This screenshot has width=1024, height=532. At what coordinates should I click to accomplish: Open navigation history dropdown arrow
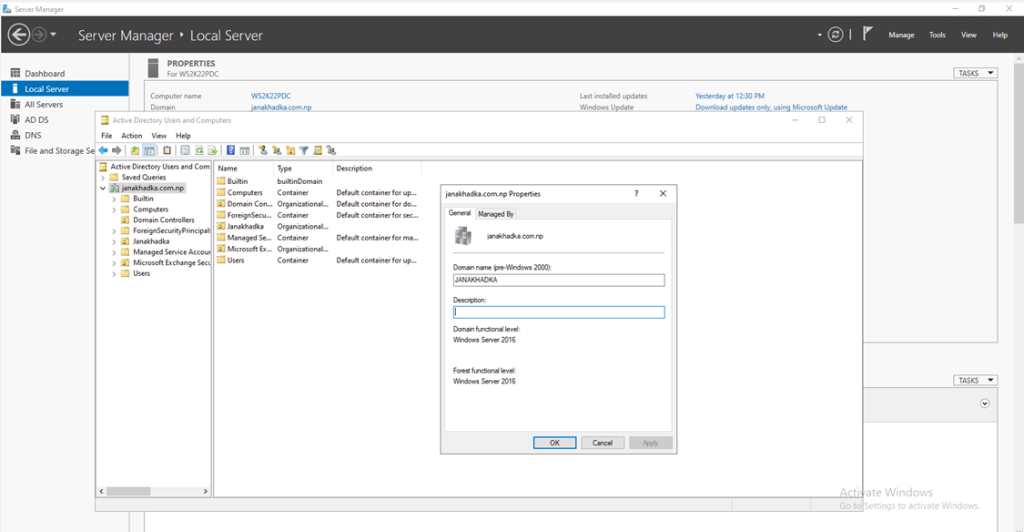(54, 35)
